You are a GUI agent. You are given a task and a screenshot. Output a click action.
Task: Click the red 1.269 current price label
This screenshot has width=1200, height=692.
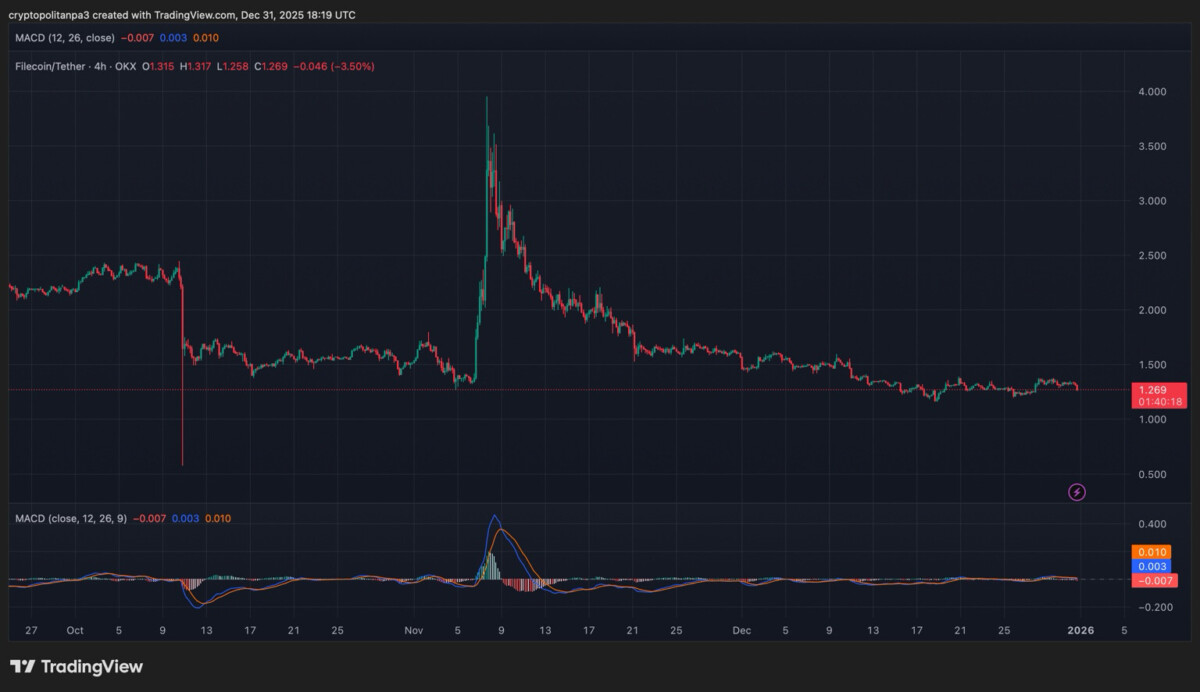click(x=1158, y=390)
